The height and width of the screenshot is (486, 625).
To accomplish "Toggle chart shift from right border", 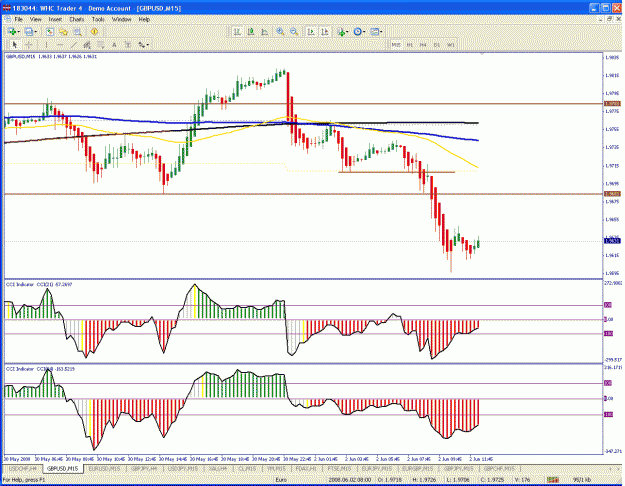I will tap(324, 32).
